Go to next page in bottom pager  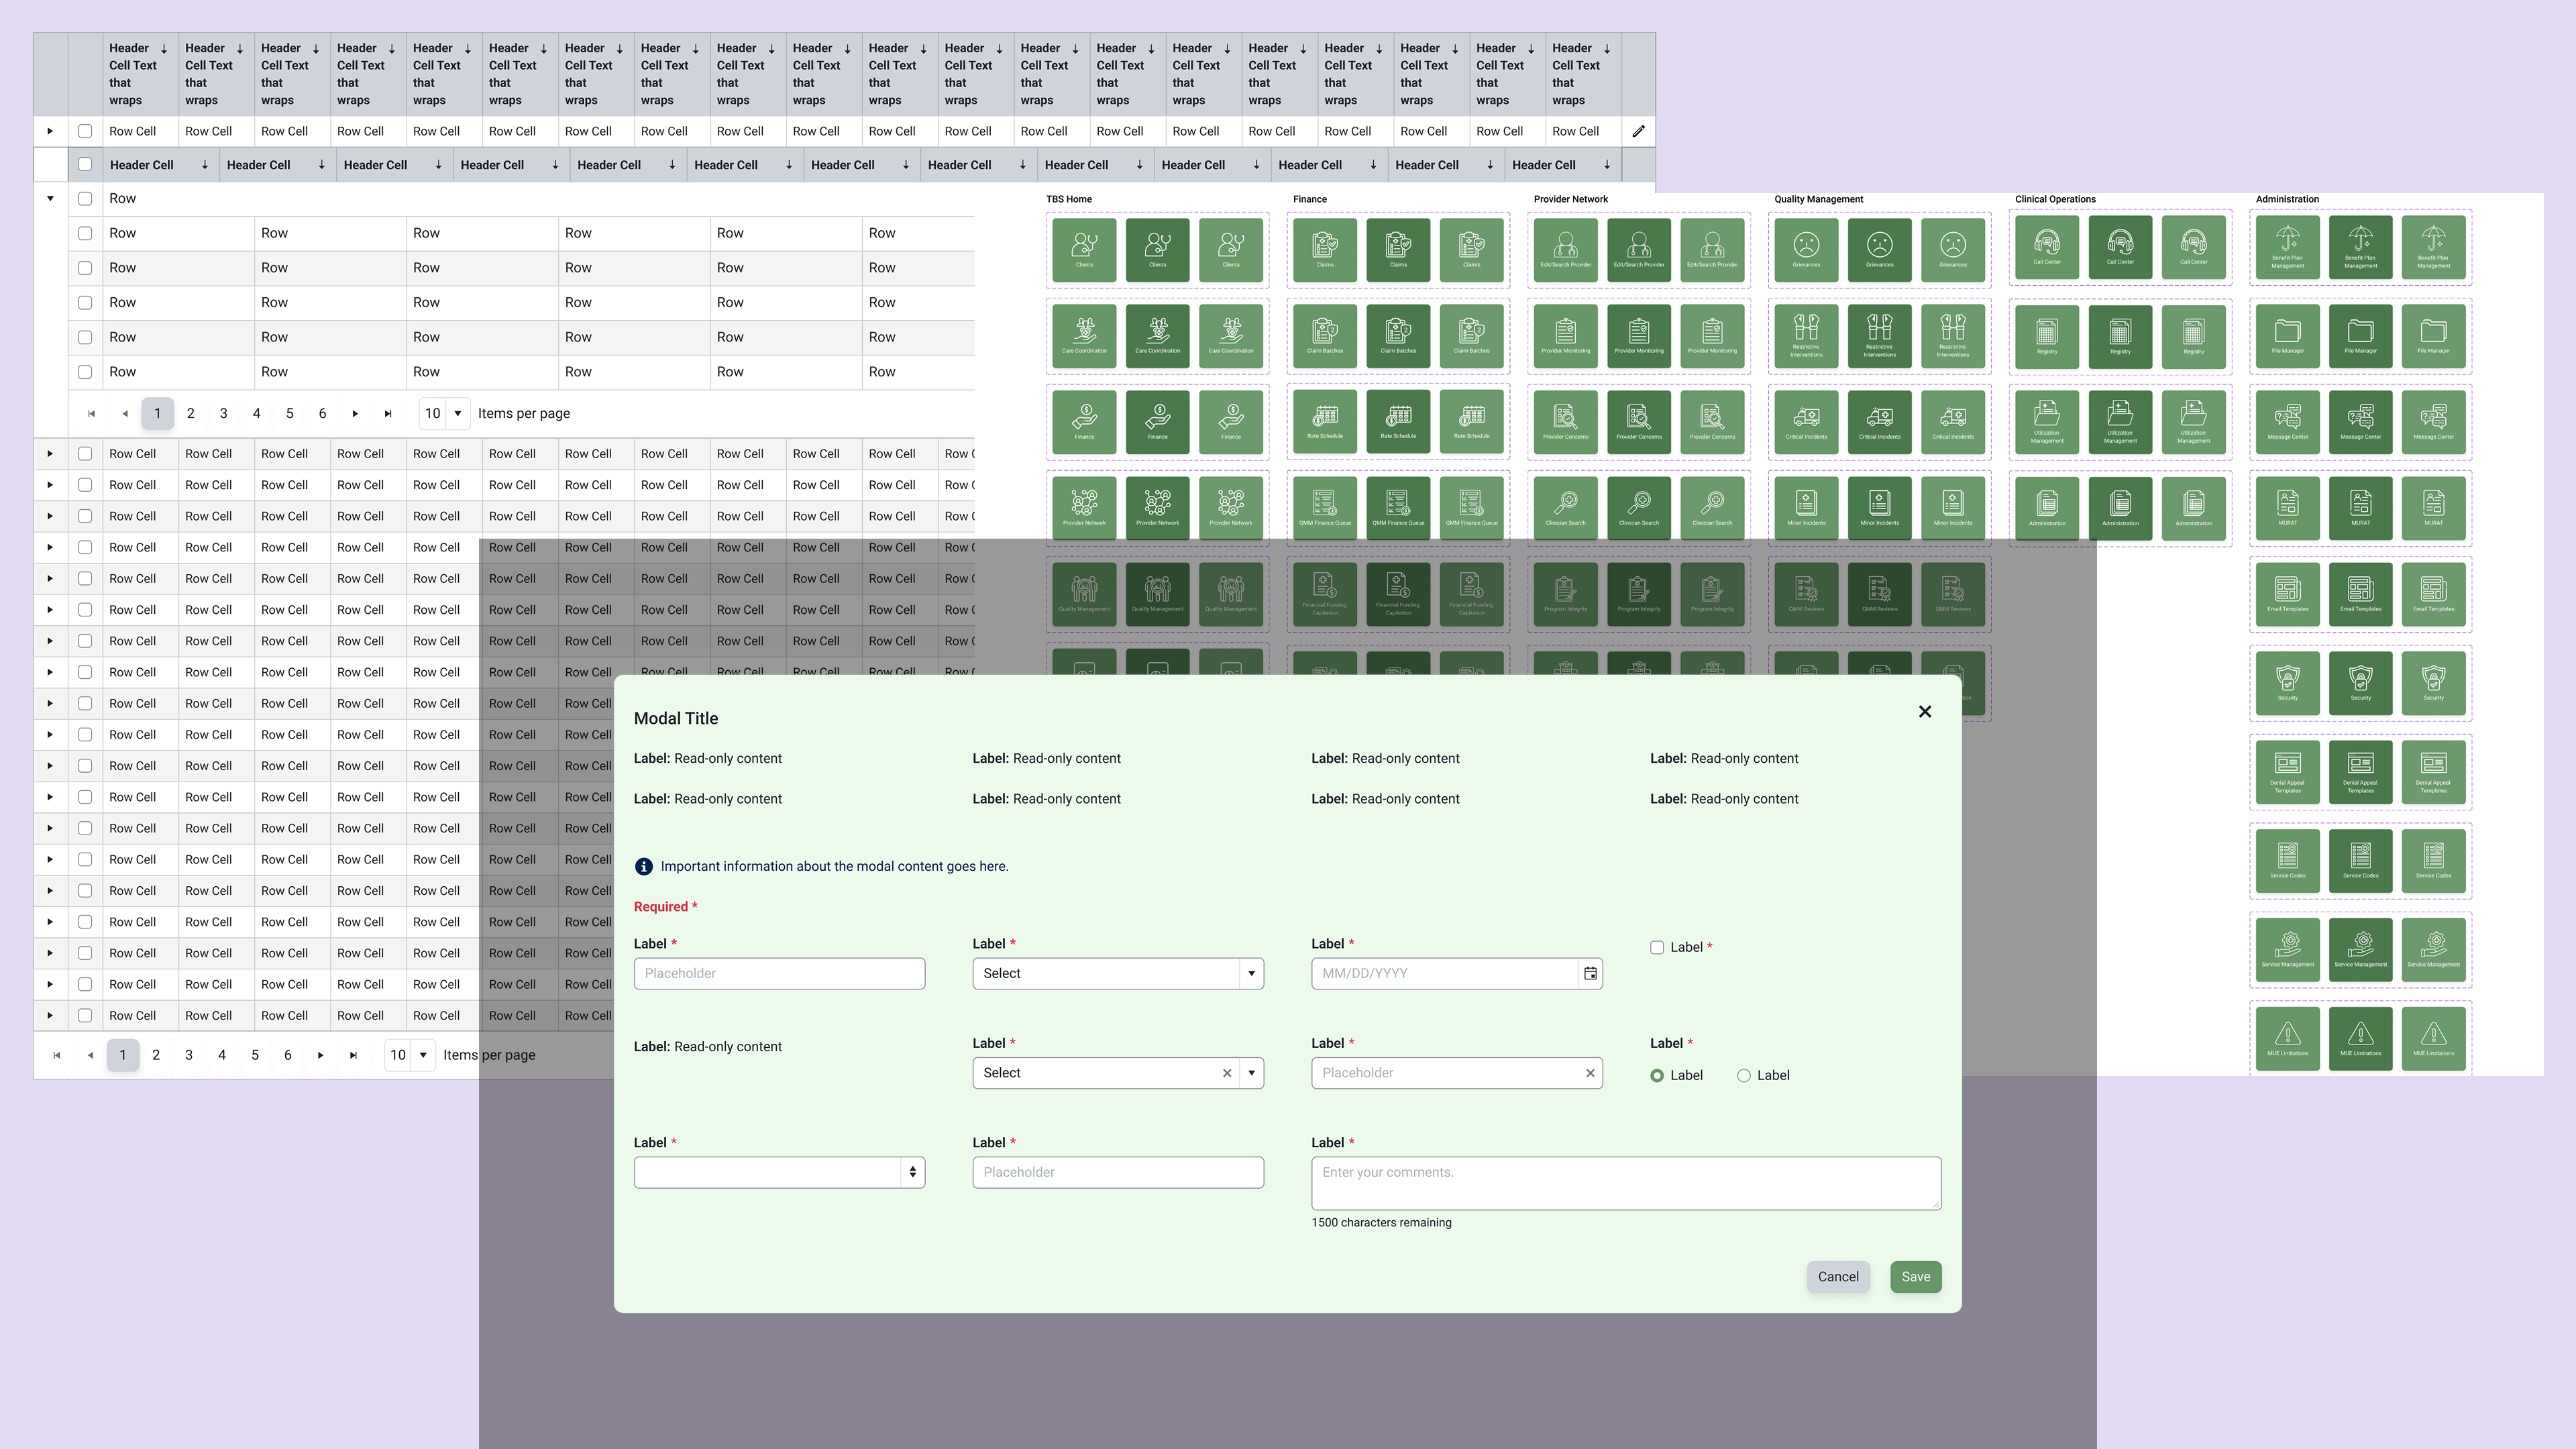[x=320, y=1055]
